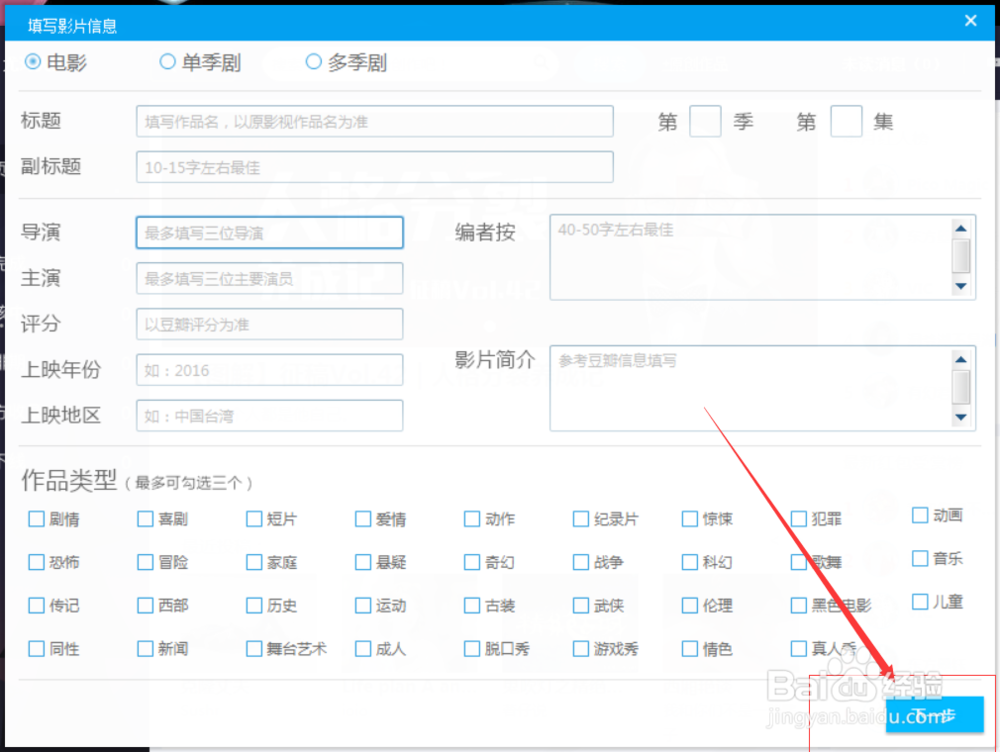
Task: Click the 导演 director input field
Action: [x=269, y=232]
